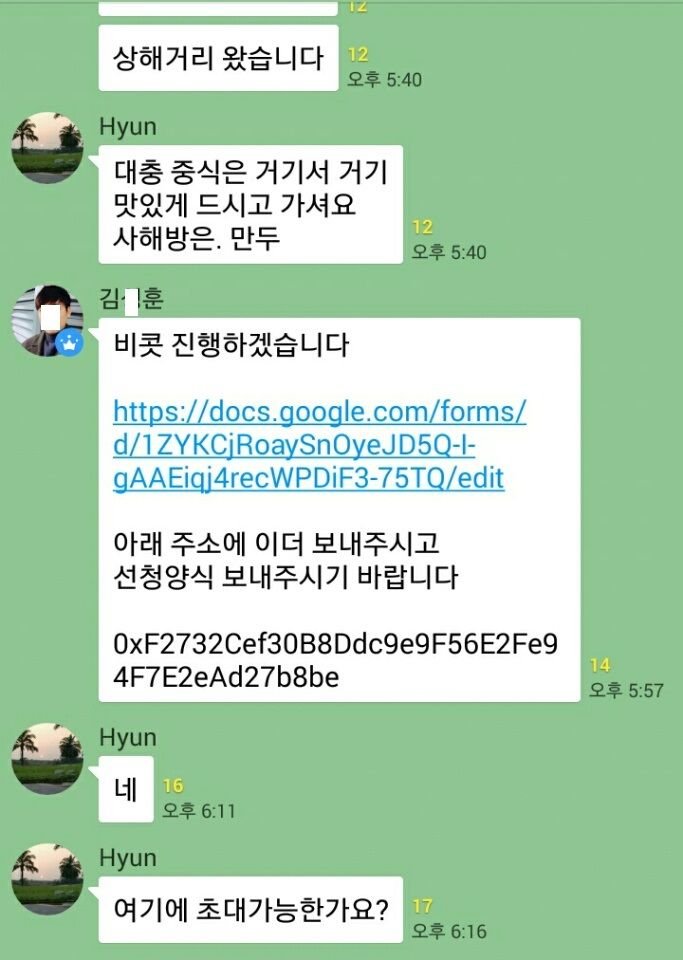Tap the 김훈 sender name label
683x960 pixels.
[132, 299]
